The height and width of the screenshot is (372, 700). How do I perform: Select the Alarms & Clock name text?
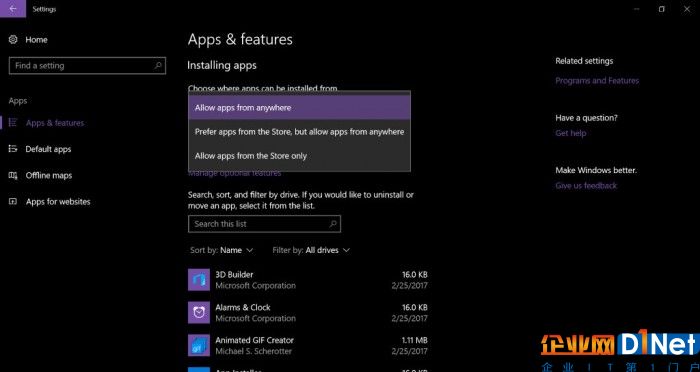coord(243,308)
